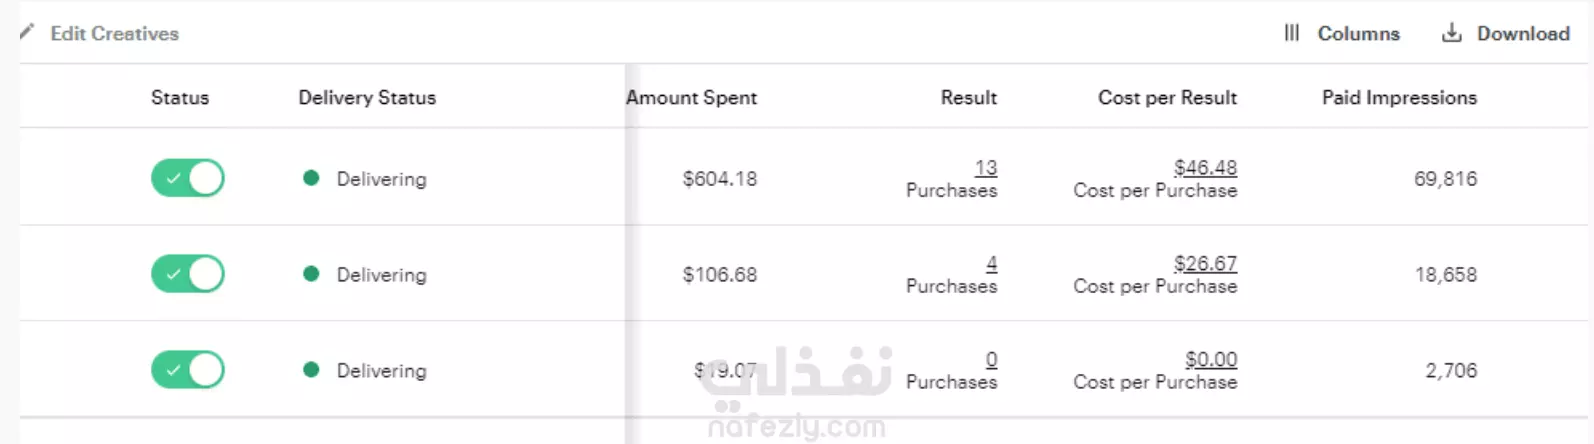Screen dimensions: 1594x444
Task: Click green Delivering dot in third row
Action: point(311,370)
